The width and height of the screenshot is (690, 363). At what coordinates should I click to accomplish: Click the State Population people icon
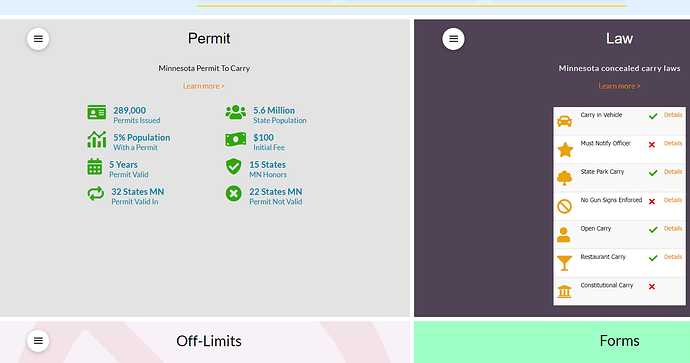pyautogui.click(x=236, y=112)
